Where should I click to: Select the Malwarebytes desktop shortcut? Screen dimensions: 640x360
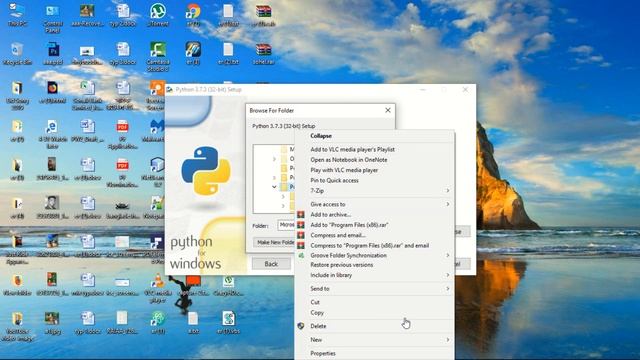(x=157, y=130)
